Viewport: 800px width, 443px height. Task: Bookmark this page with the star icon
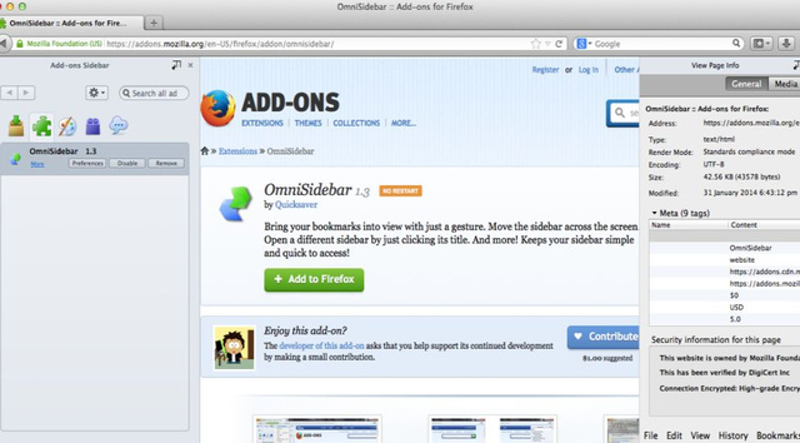point(535,44)
